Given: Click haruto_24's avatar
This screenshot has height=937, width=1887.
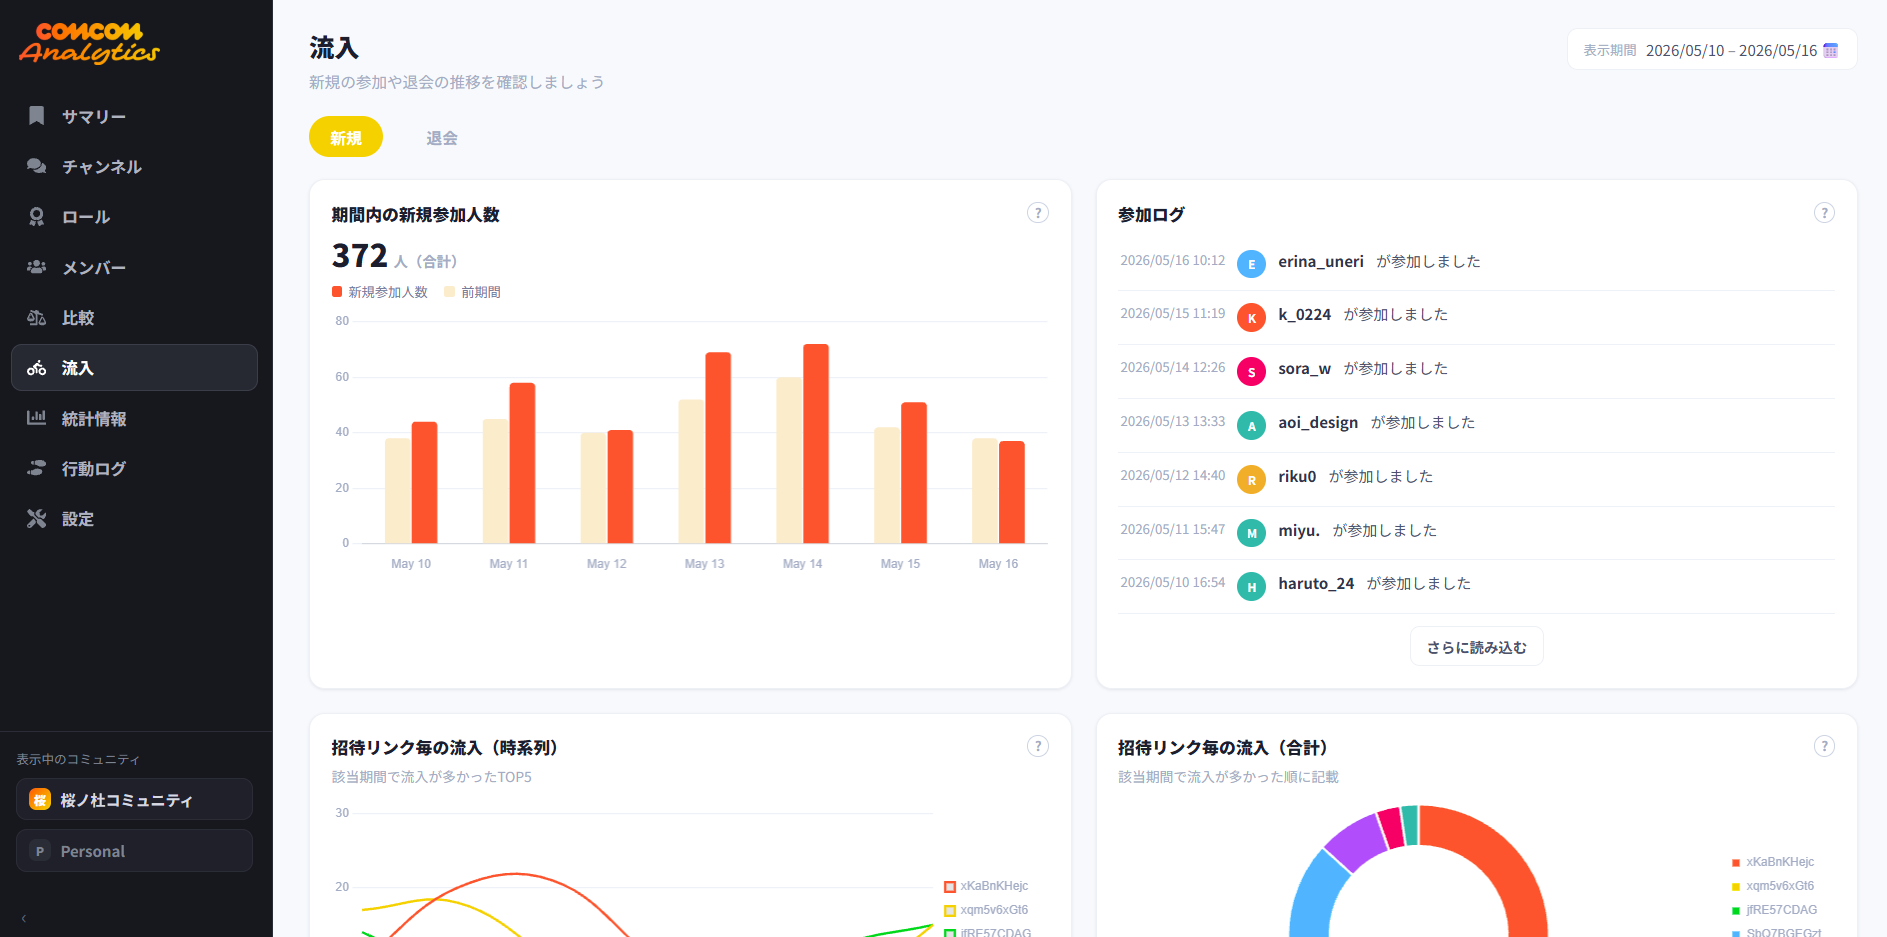Looking at the screenshot, I should click(1251, 587).
